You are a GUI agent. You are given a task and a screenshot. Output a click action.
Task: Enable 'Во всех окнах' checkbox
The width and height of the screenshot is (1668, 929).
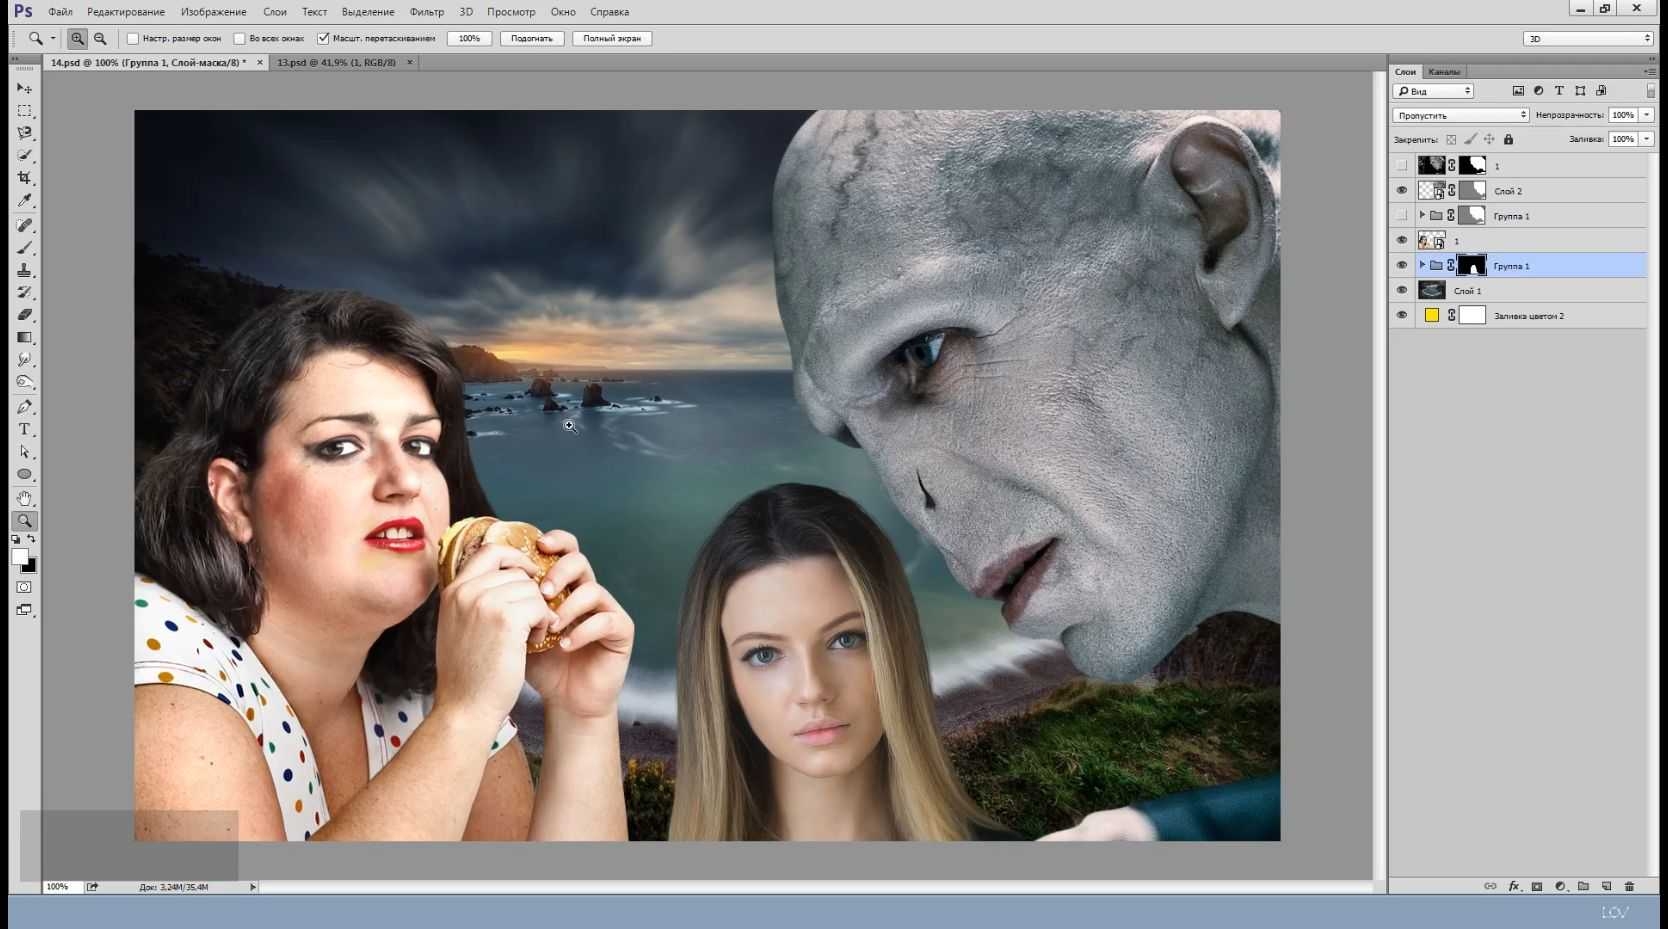239,38
